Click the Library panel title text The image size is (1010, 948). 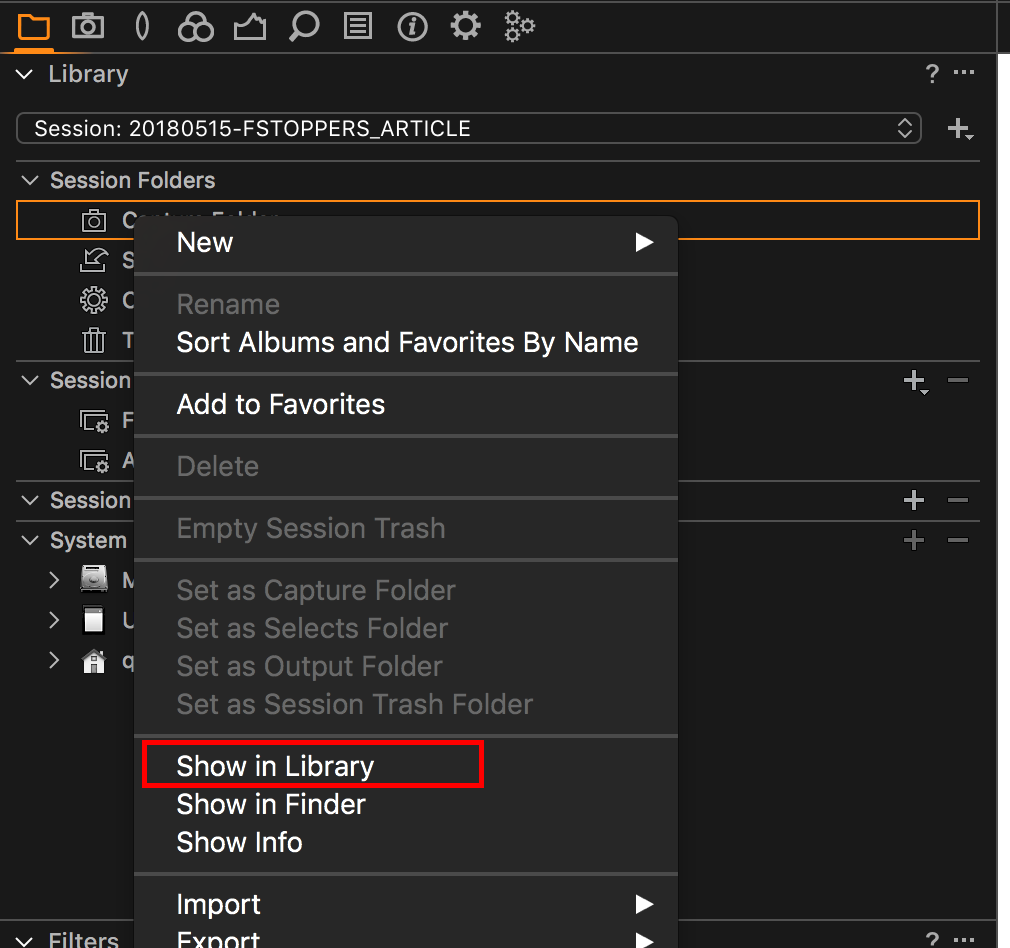tap(88, 74)
